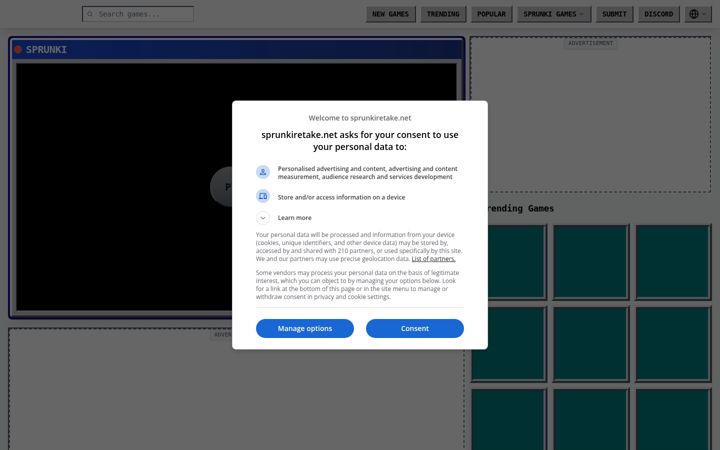Click the SPRUNKI window title text

46,50
